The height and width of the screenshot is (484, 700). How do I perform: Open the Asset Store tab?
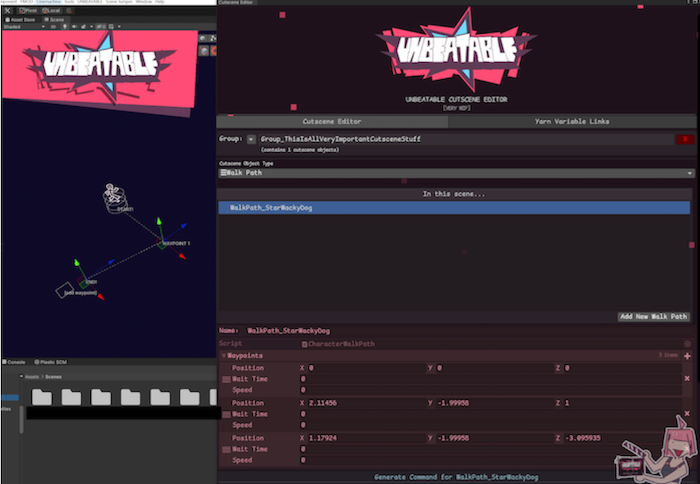(20, 20)
